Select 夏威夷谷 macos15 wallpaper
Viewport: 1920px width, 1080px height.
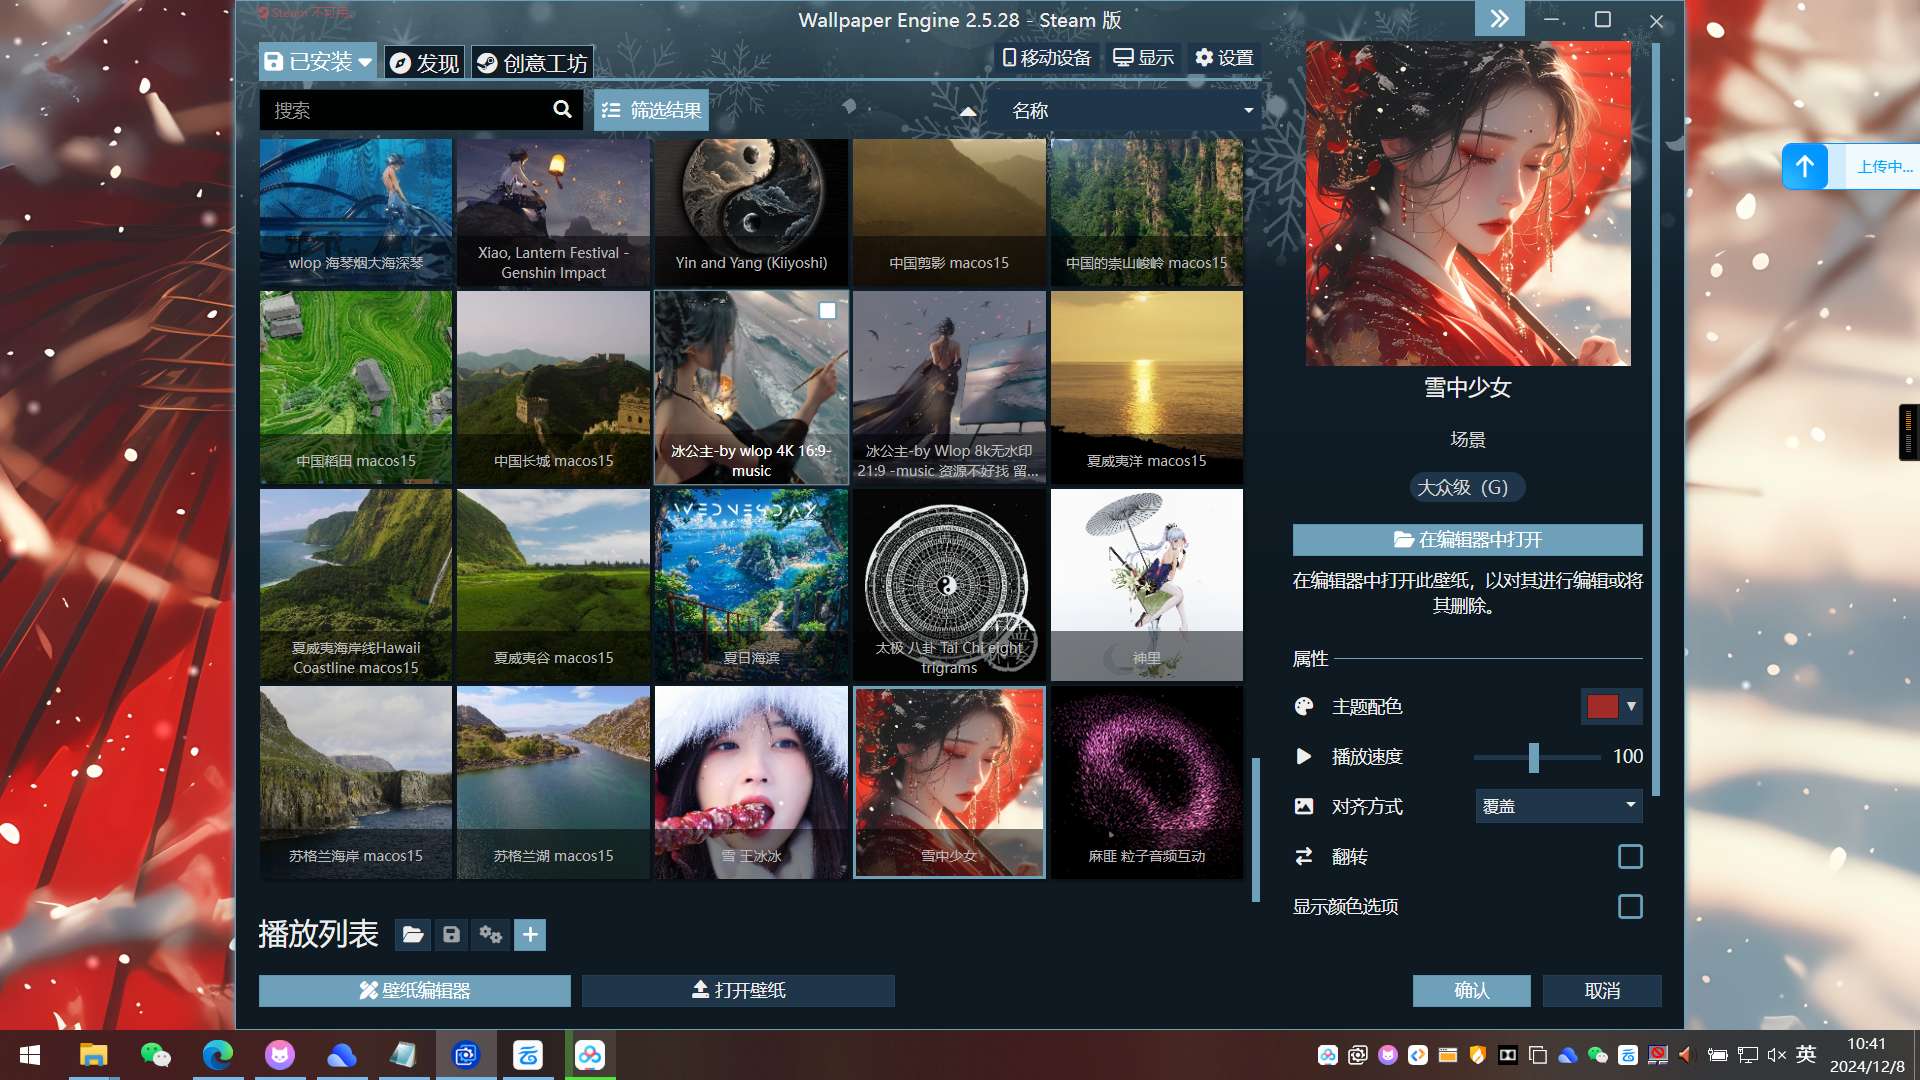click(x=553, y=585)
